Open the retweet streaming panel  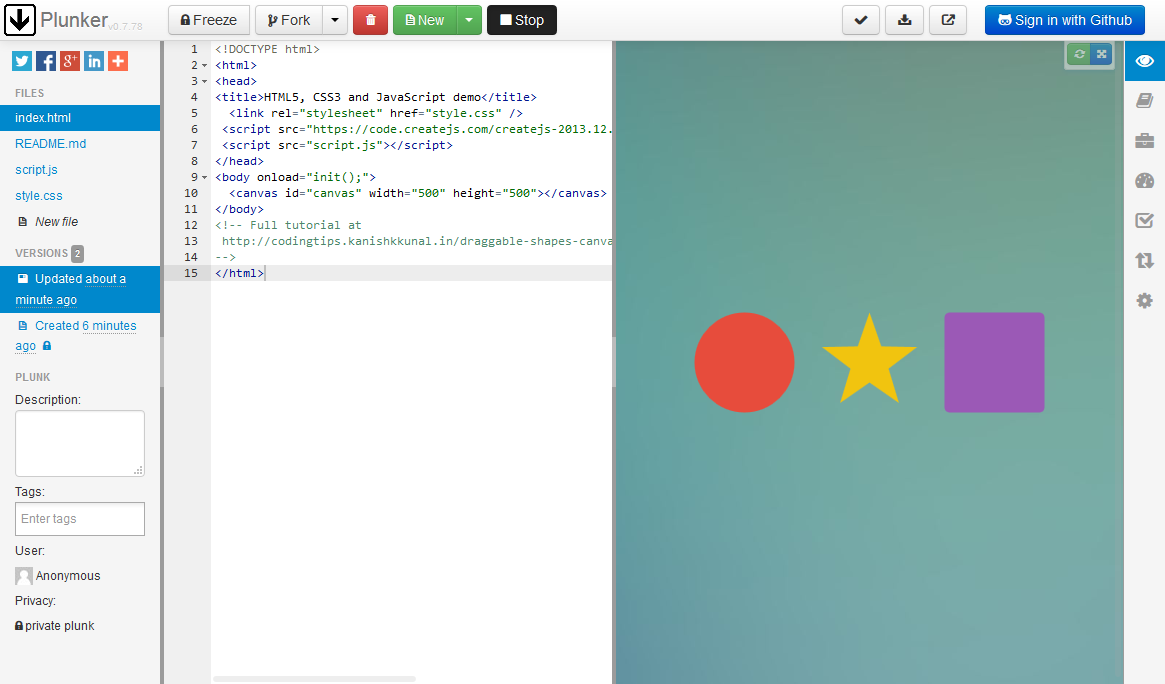pos(1144,261)
